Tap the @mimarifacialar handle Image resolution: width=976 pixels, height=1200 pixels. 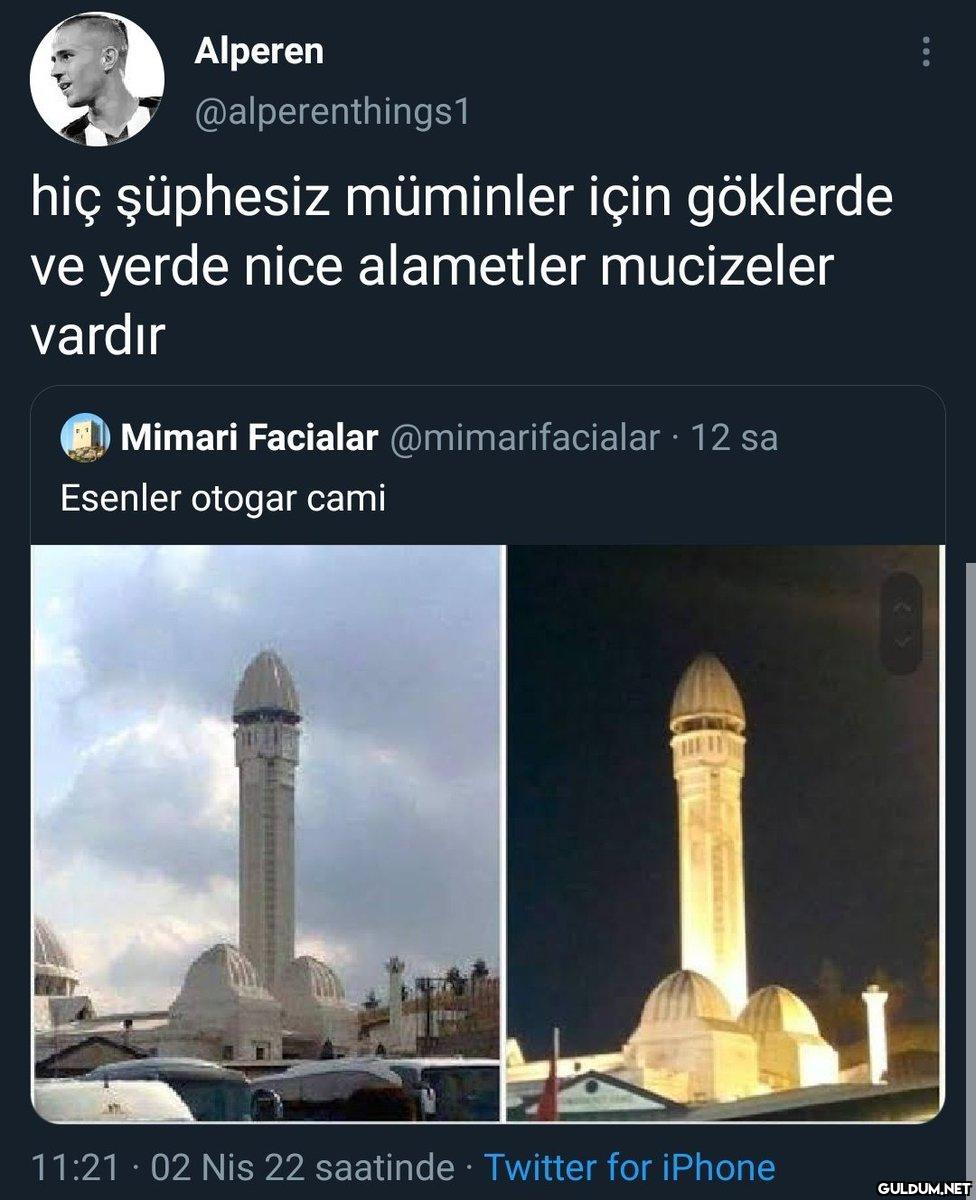[523, 438]
